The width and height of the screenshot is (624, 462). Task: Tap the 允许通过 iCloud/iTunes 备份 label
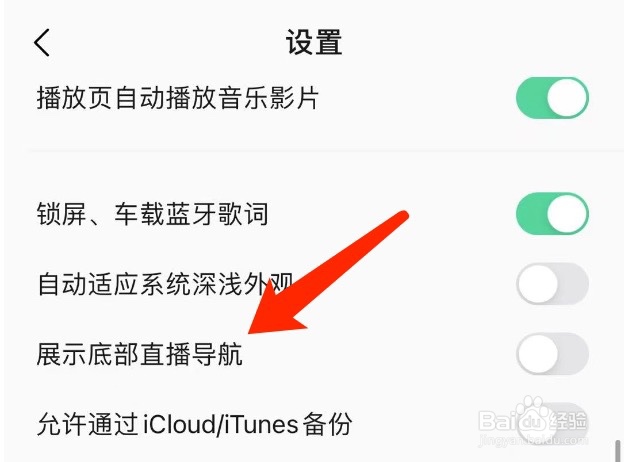(x=194, y=424)
